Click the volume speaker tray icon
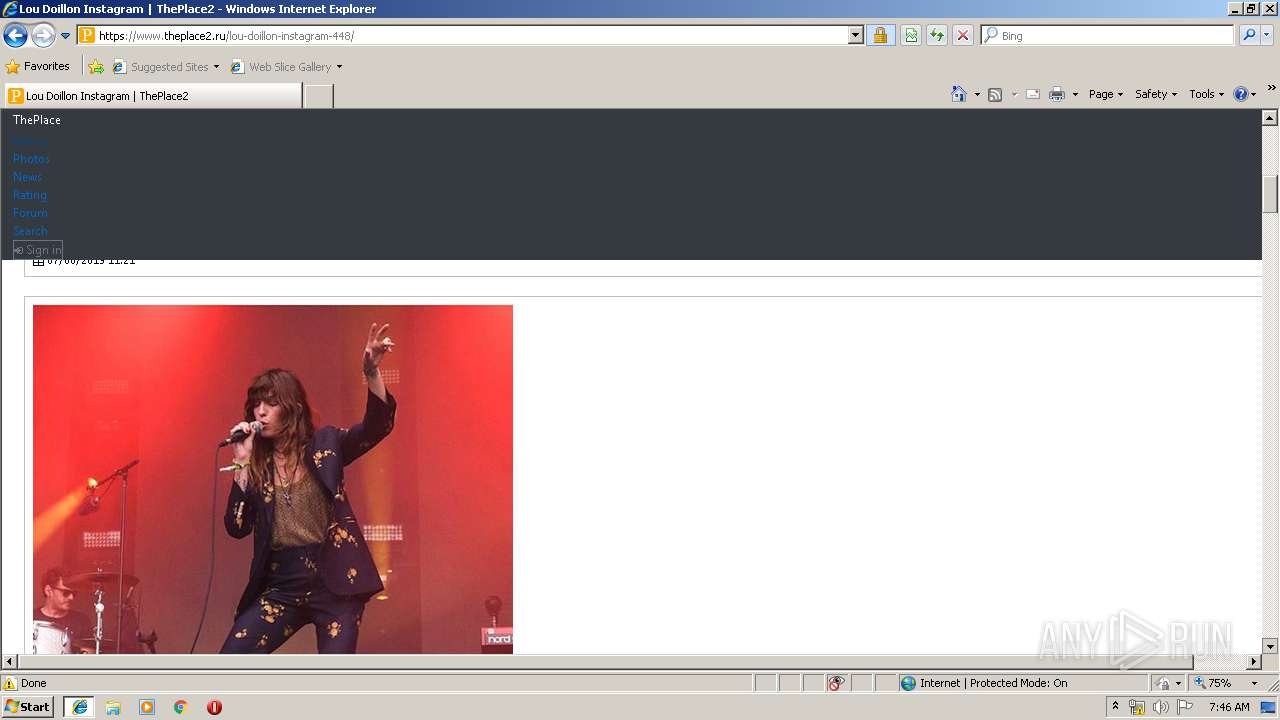This screenshot has width=1280, height=720. pos(1161,707)
